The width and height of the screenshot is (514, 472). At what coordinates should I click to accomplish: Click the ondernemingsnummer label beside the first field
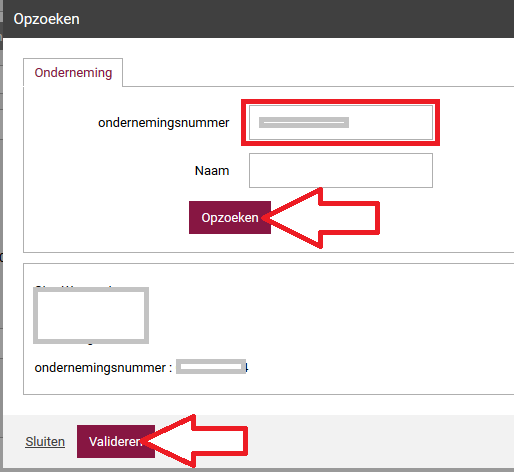163,123
